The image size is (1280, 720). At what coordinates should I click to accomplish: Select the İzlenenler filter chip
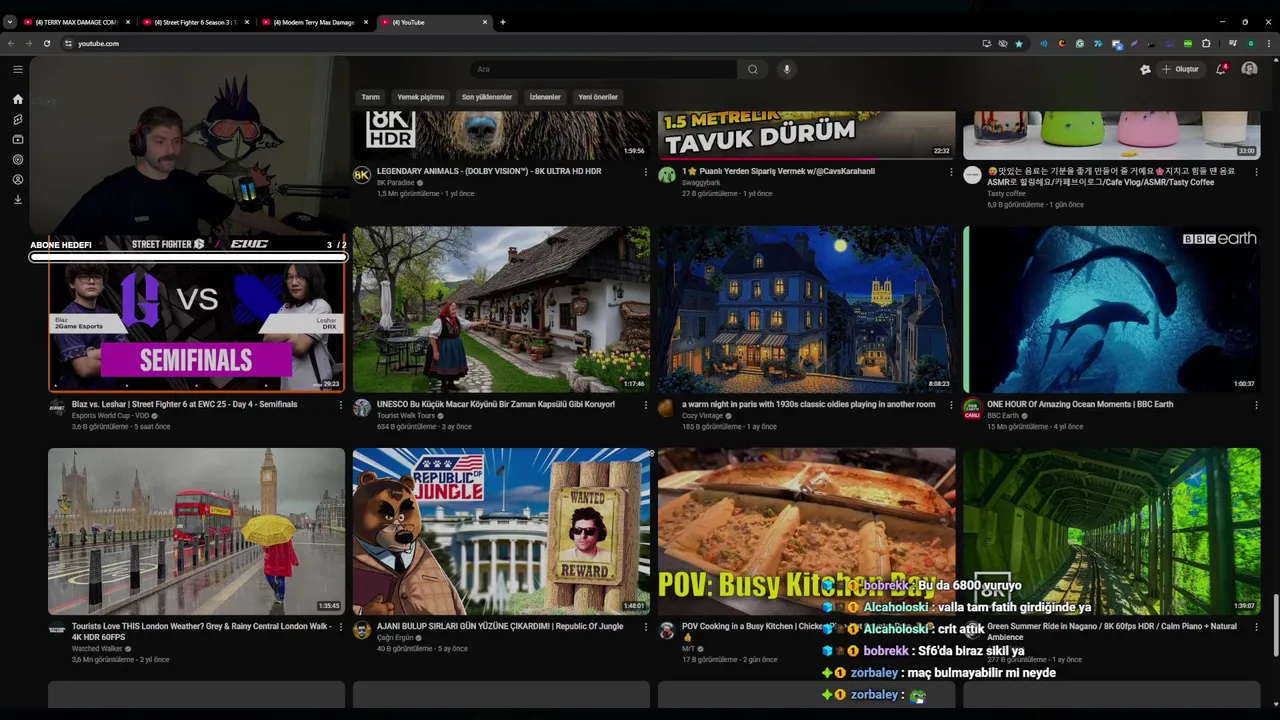click(x=545, y=97)
